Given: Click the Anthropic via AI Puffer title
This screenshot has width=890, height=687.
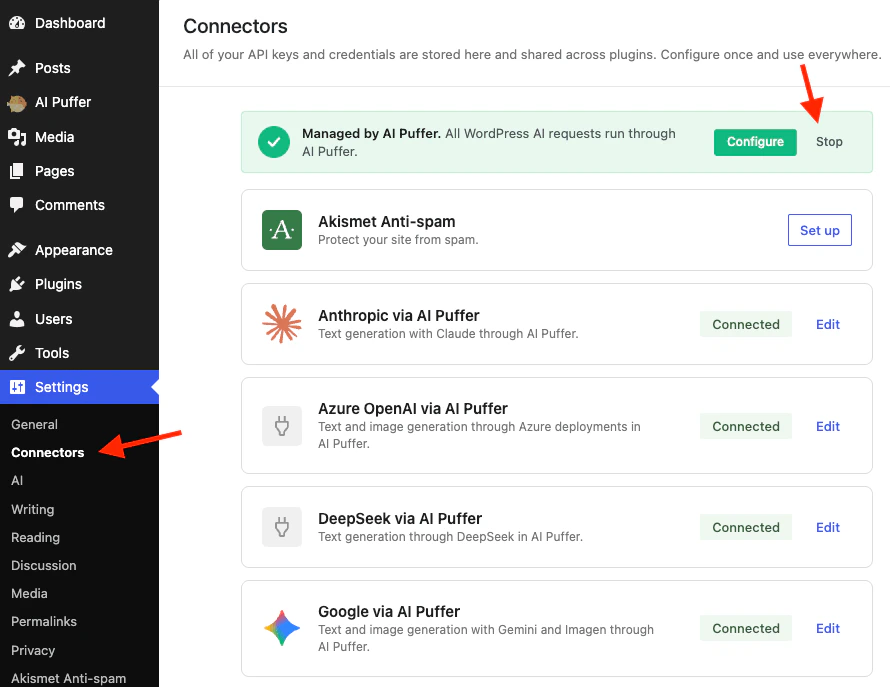Looking at the screenshot, I should (398, 316).
